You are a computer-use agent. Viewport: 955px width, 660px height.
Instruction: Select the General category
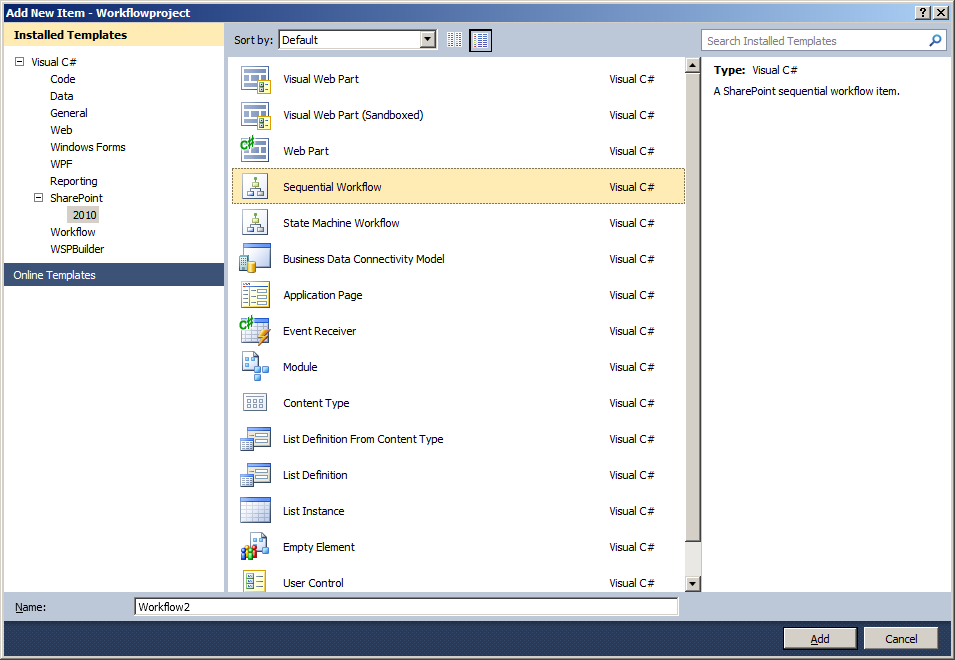[69, 113]
